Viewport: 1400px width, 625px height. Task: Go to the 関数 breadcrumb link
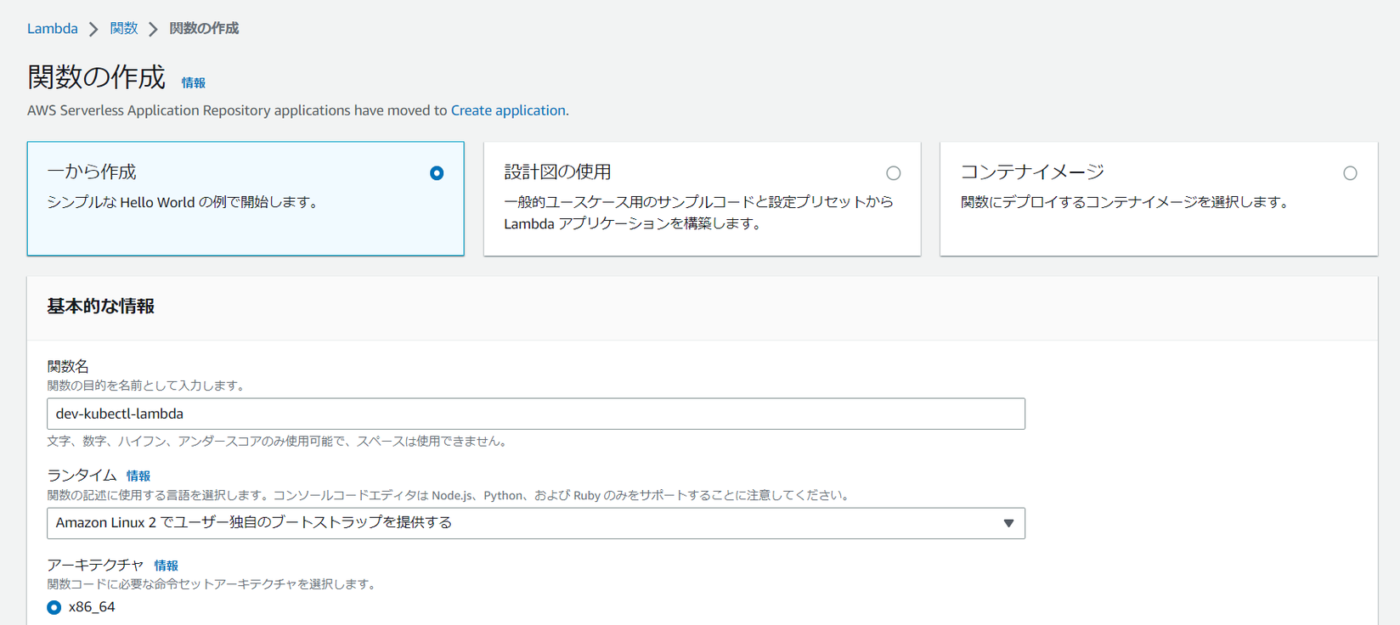click(124, 28)
